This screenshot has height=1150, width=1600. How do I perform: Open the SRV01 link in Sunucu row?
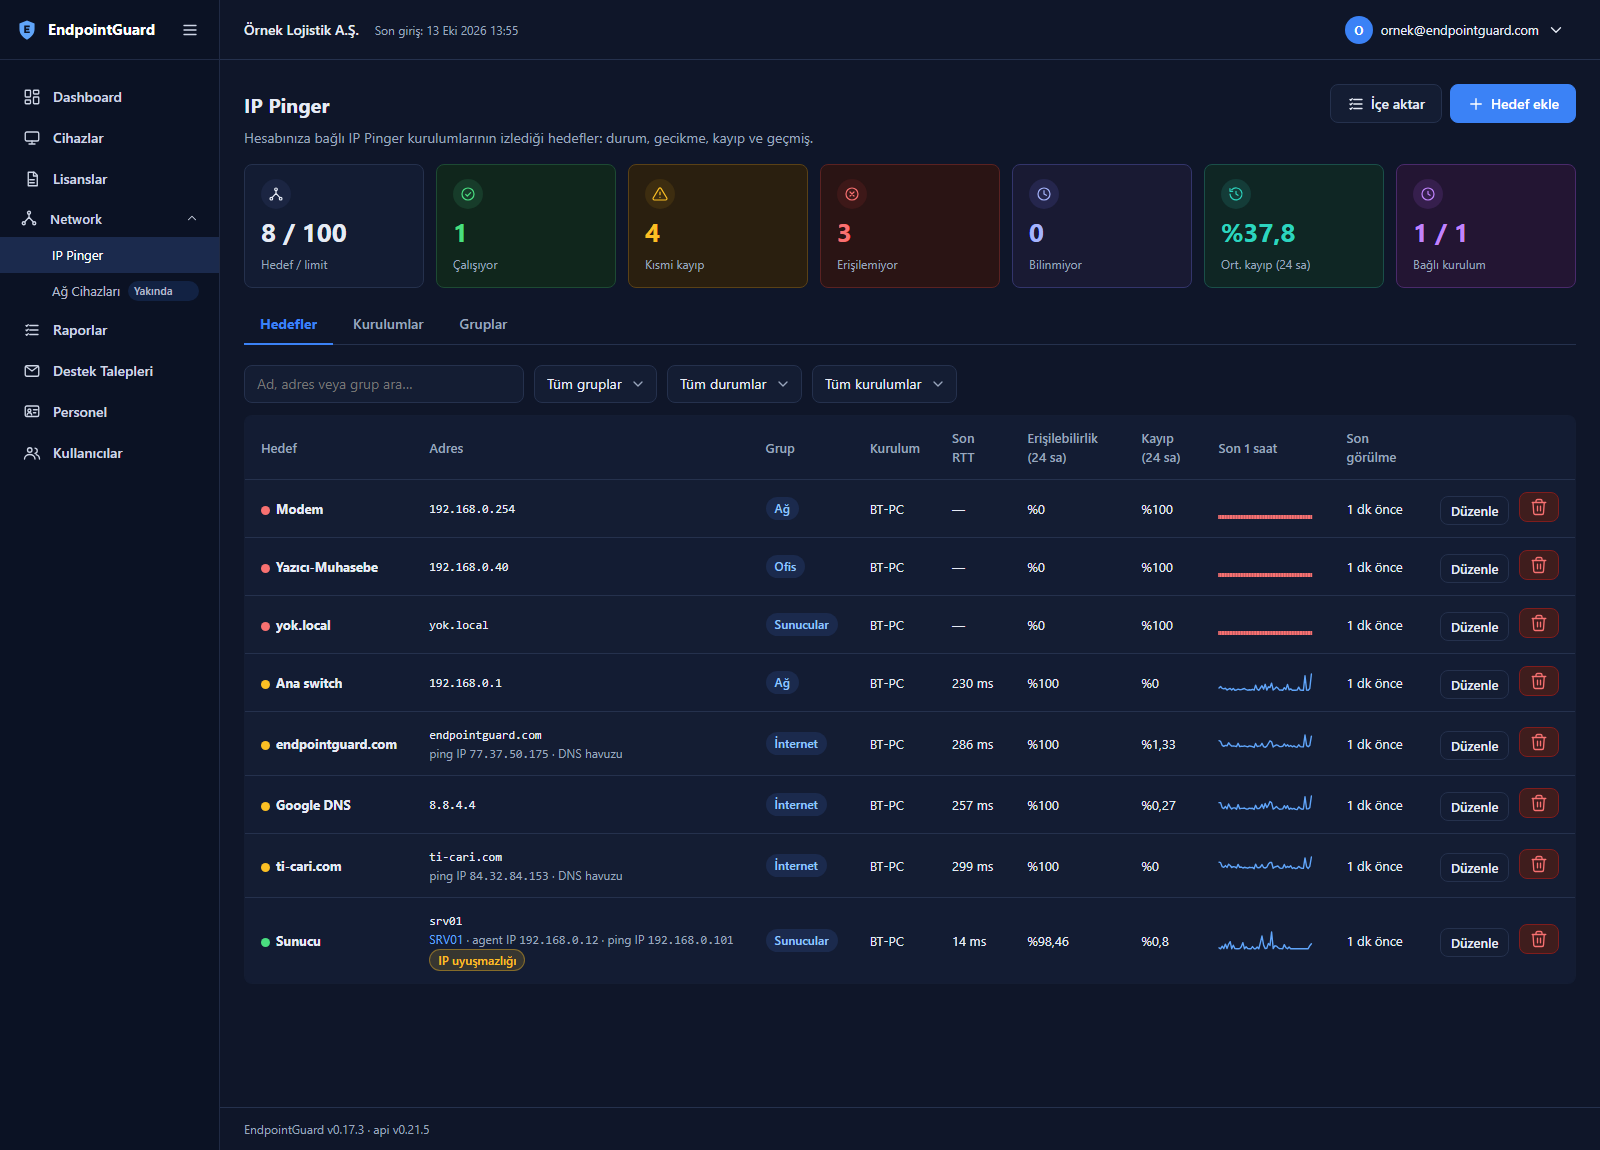point(446,940)
